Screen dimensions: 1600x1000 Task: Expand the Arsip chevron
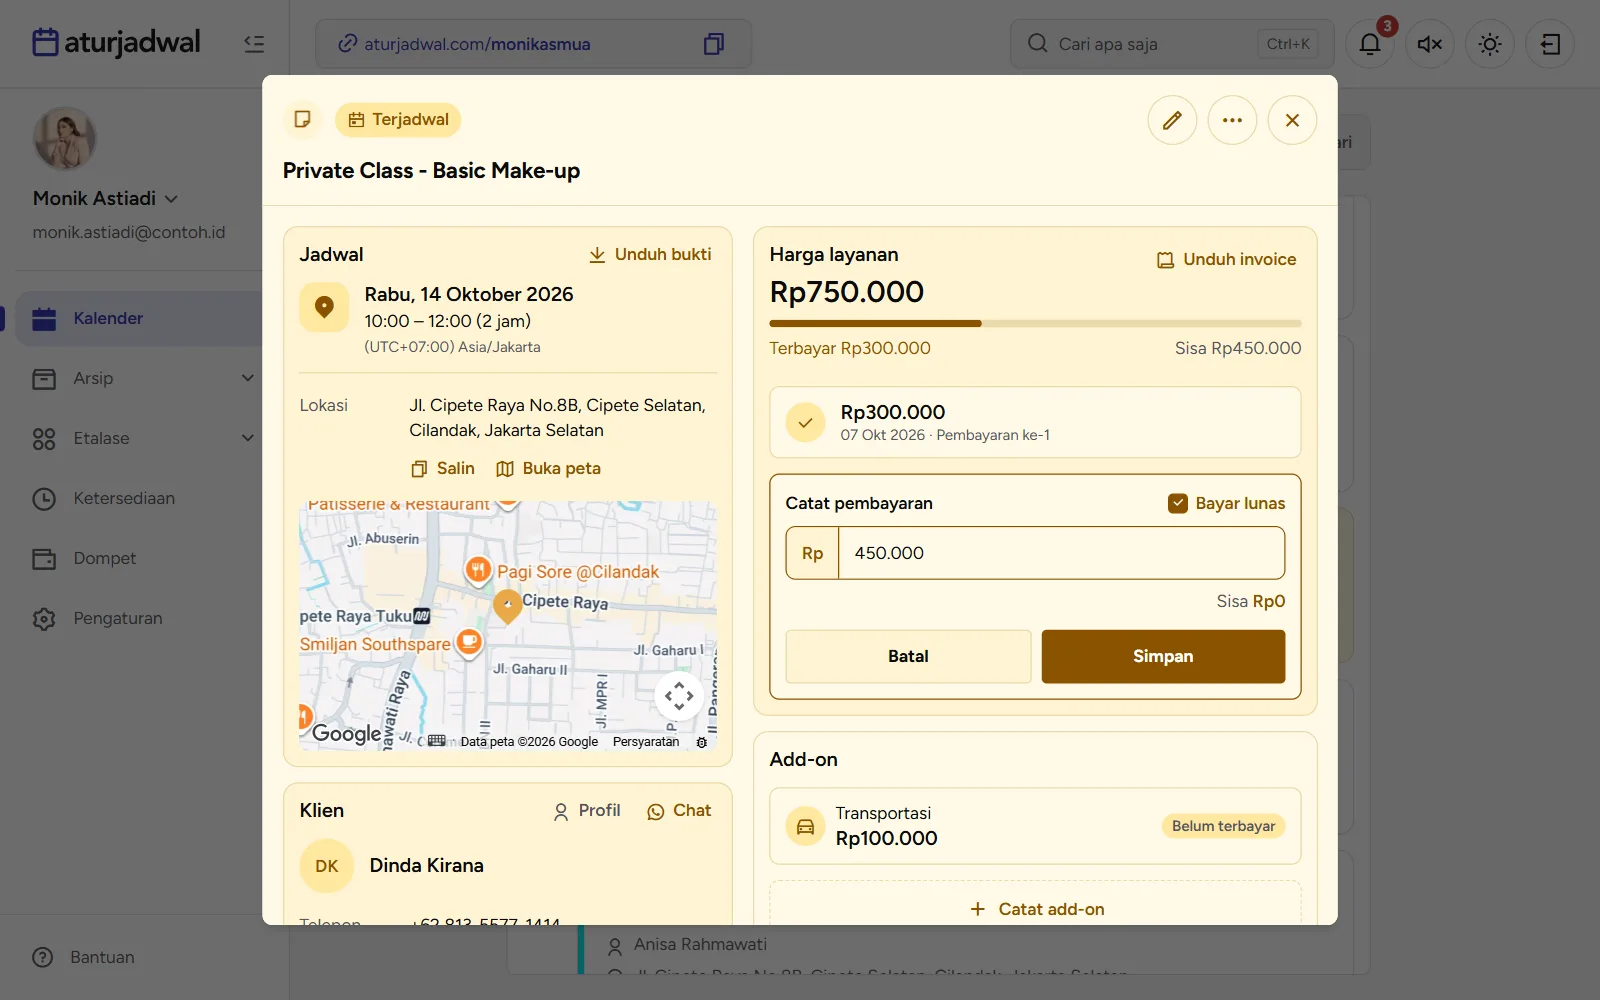click(248, 378)
